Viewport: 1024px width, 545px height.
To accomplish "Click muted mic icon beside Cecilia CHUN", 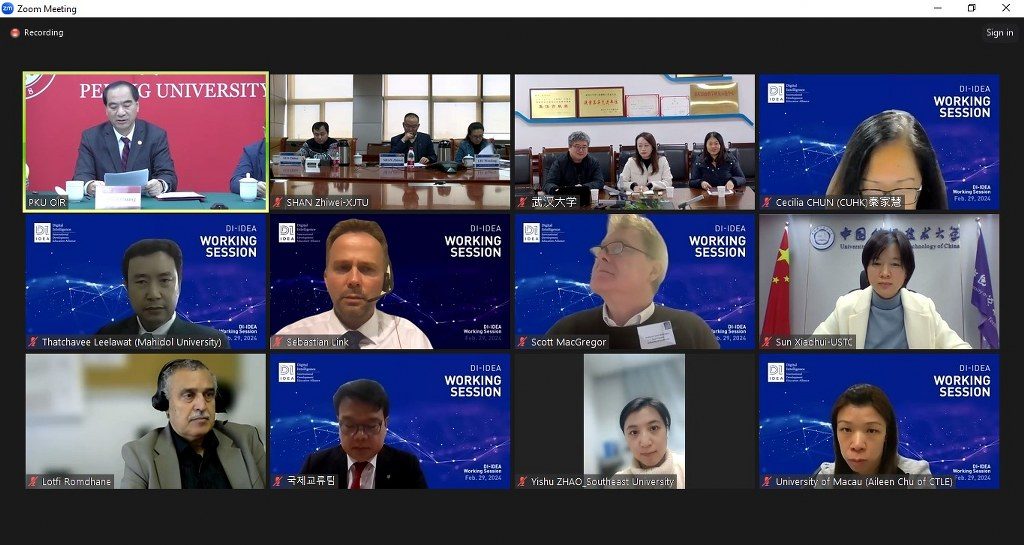I will tap(767, 202).
